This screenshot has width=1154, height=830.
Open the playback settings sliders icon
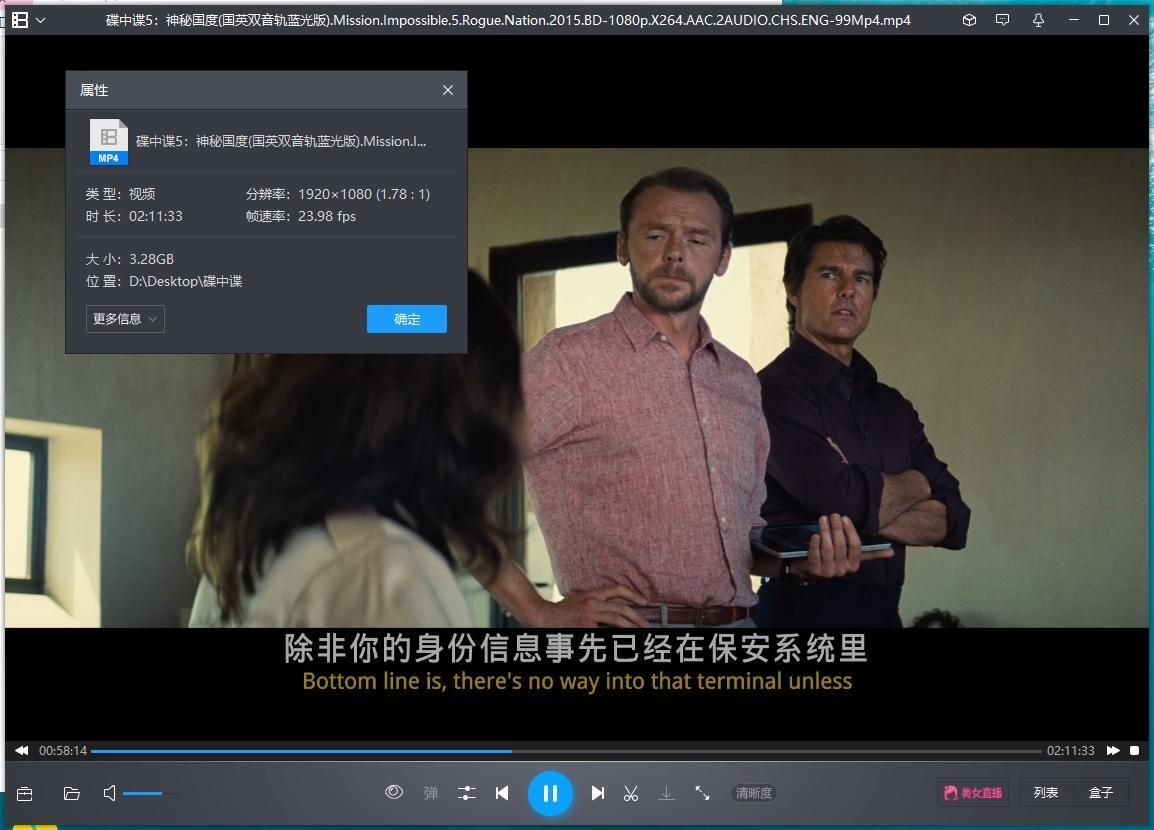click(x=466, y=793)
